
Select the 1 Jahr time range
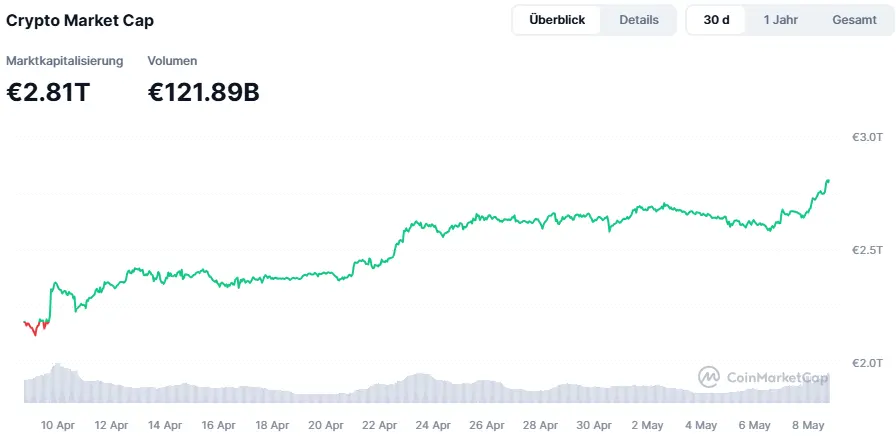pos(780,20)
